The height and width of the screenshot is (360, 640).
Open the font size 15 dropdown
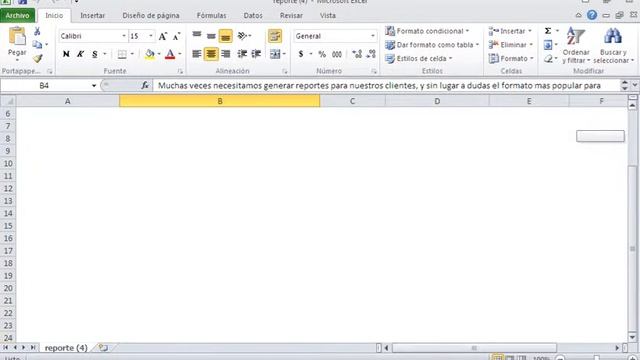pos(151,36)
